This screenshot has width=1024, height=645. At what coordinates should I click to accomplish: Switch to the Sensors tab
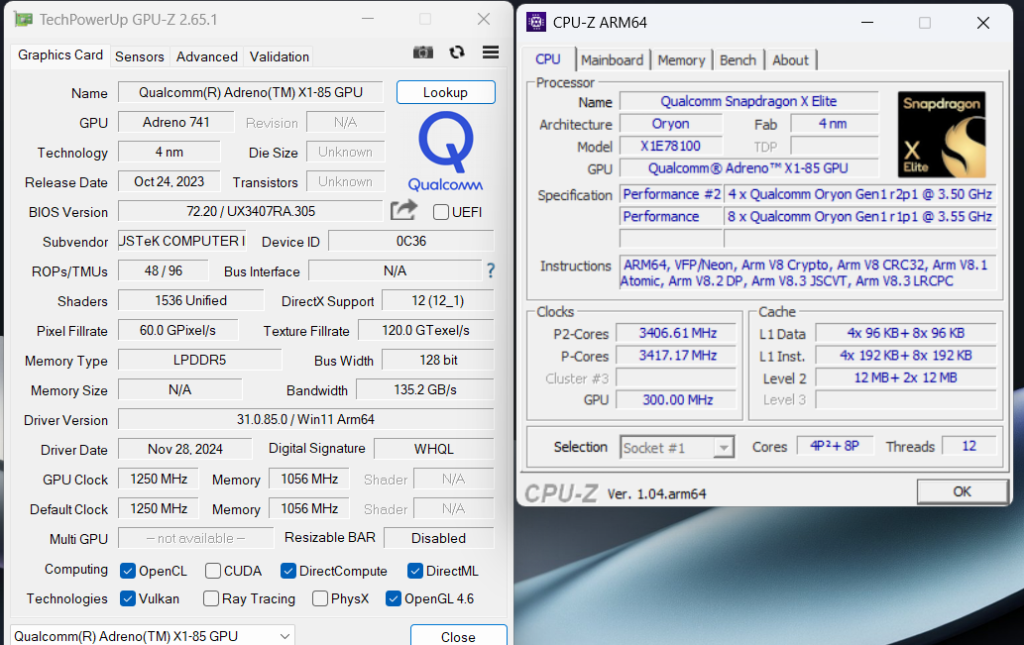(139, 57)
